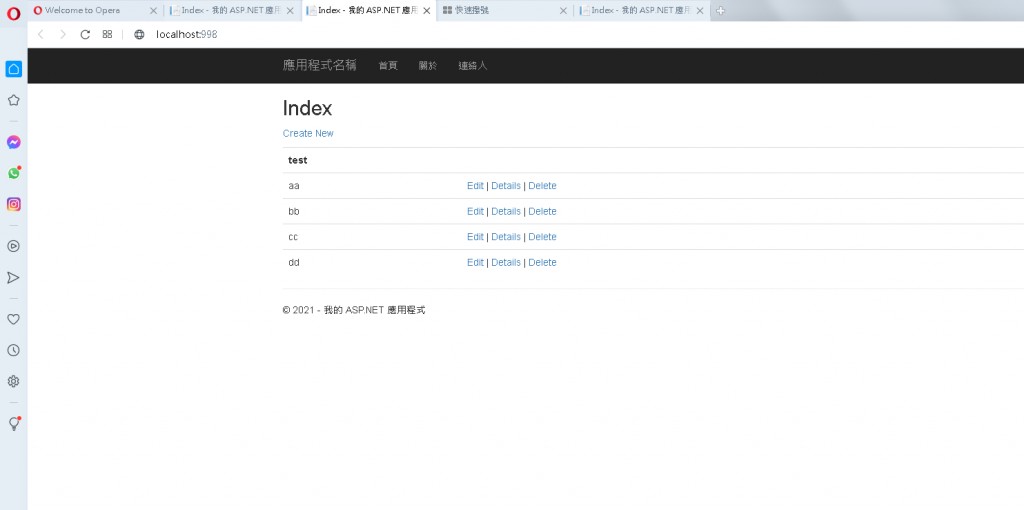This screenshot has height=510, width=1024.
Task: Switch to the last Index ASP.NET tab
Action: coord(641,10)
